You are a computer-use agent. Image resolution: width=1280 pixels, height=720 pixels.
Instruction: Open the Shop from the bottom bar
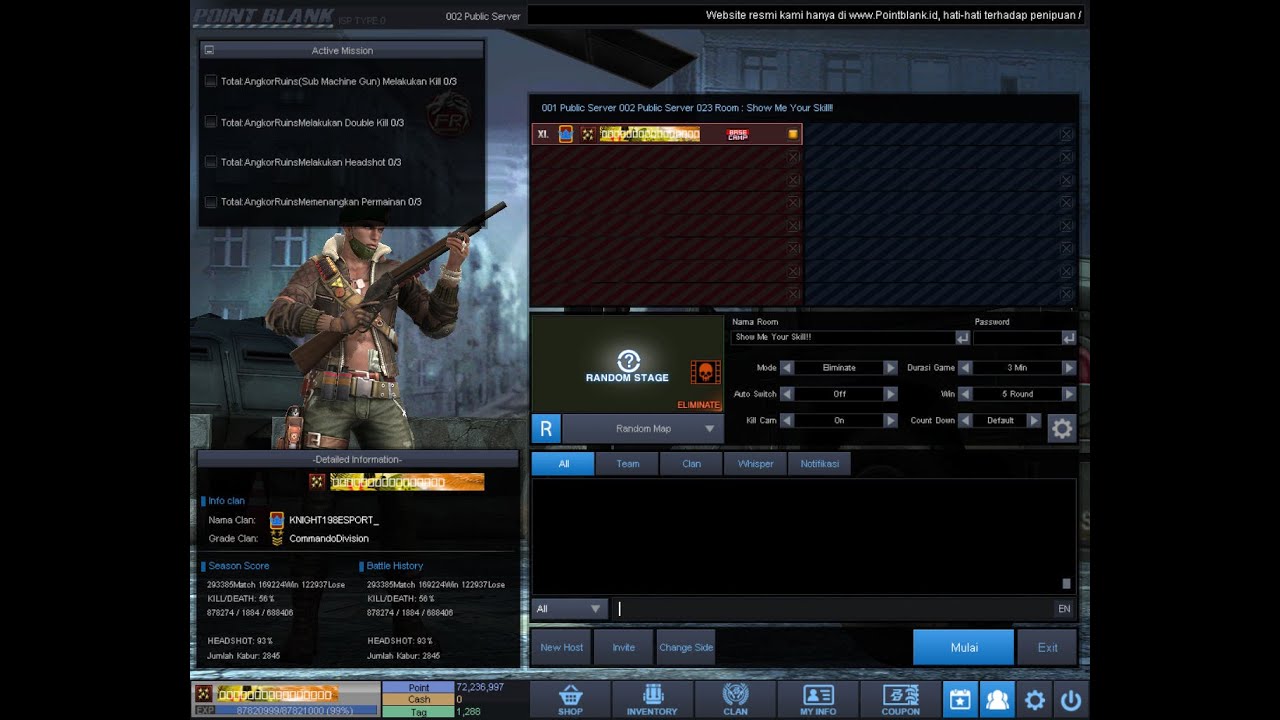pyautogui.click(x=570, y=699)
